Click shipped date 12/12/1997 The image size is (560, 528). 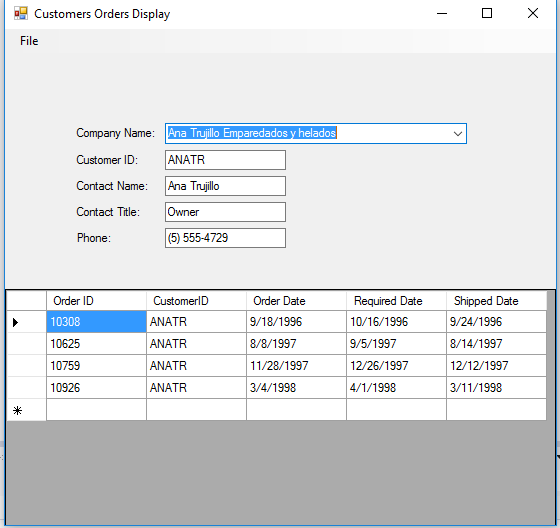[496, 366]
